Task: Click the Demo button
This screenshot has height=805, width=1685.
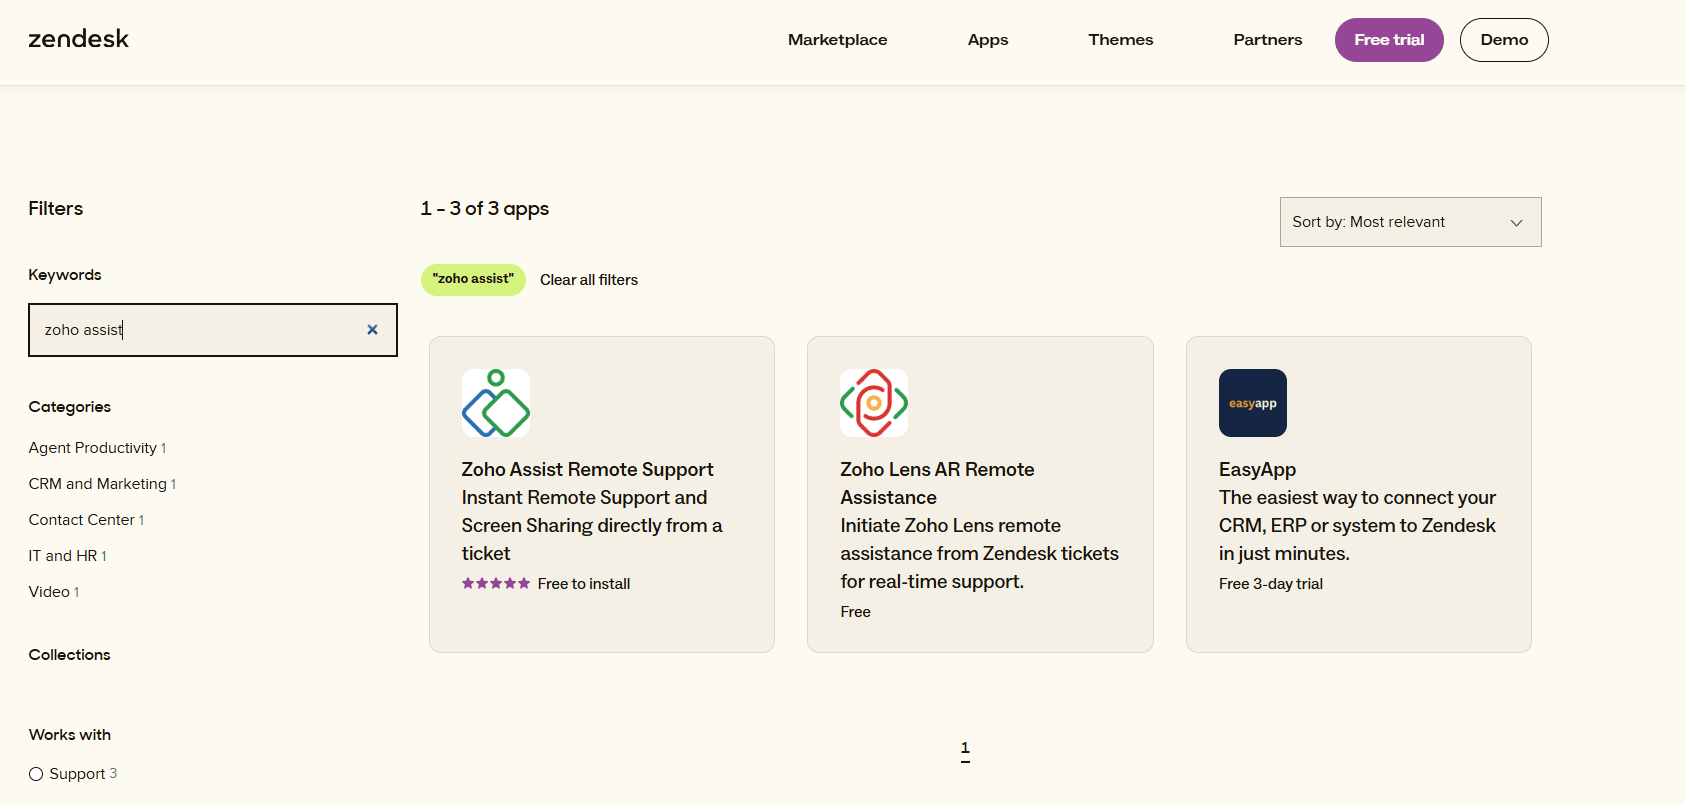Action: pyautogui.click(x=1503, y=40)
